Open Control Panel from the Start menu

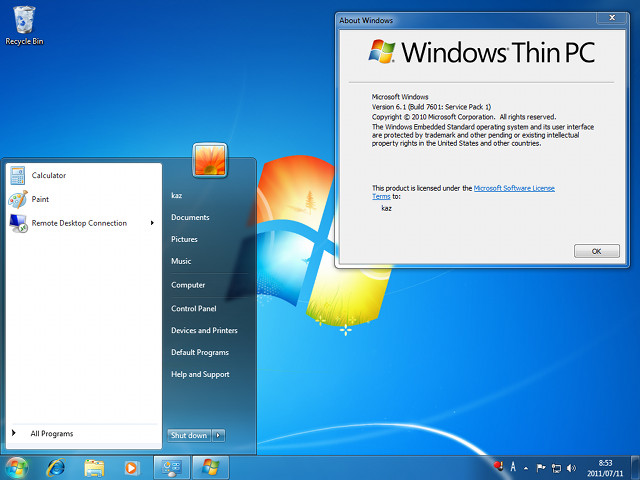[x=193, y=309]
